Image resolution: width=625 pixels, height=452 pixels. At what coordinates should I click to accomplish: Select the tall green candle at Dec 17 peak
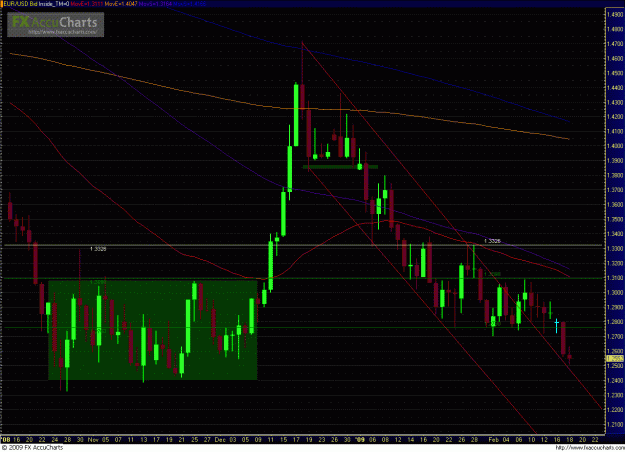[x=296, y=115]
